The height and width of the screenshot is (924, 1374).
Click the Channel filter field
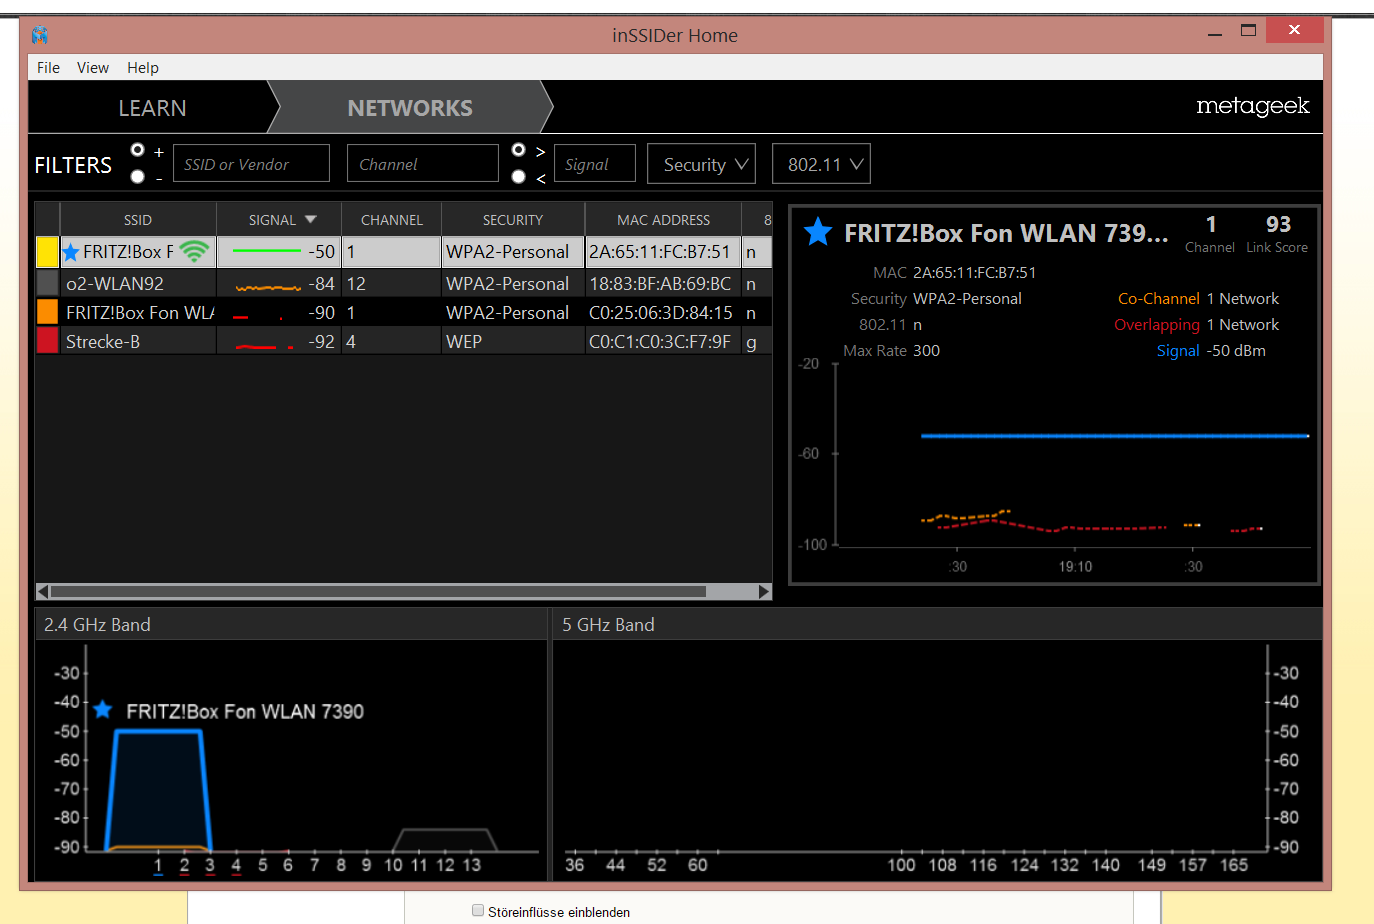pos(422,163)
